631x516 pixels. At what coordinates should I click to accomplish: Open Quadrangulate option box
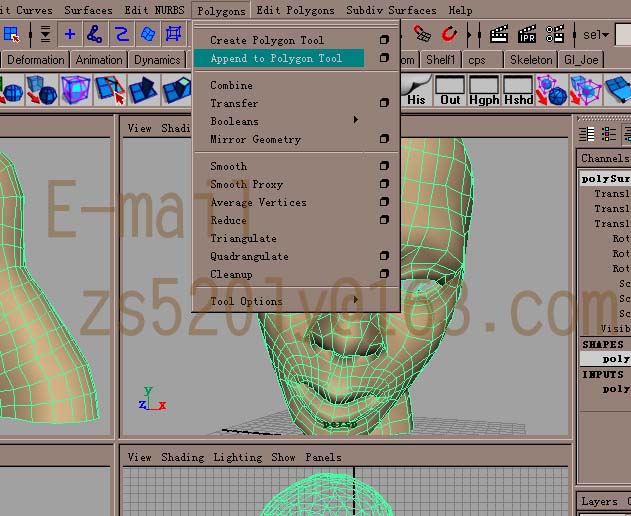click(x=384, y=256)
